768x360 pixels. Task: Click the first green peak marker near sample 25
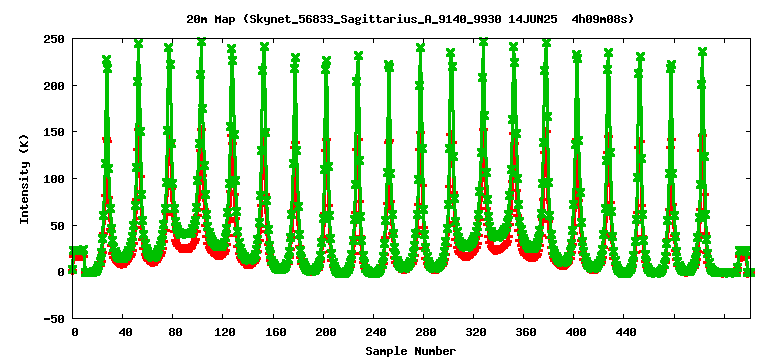106,60
